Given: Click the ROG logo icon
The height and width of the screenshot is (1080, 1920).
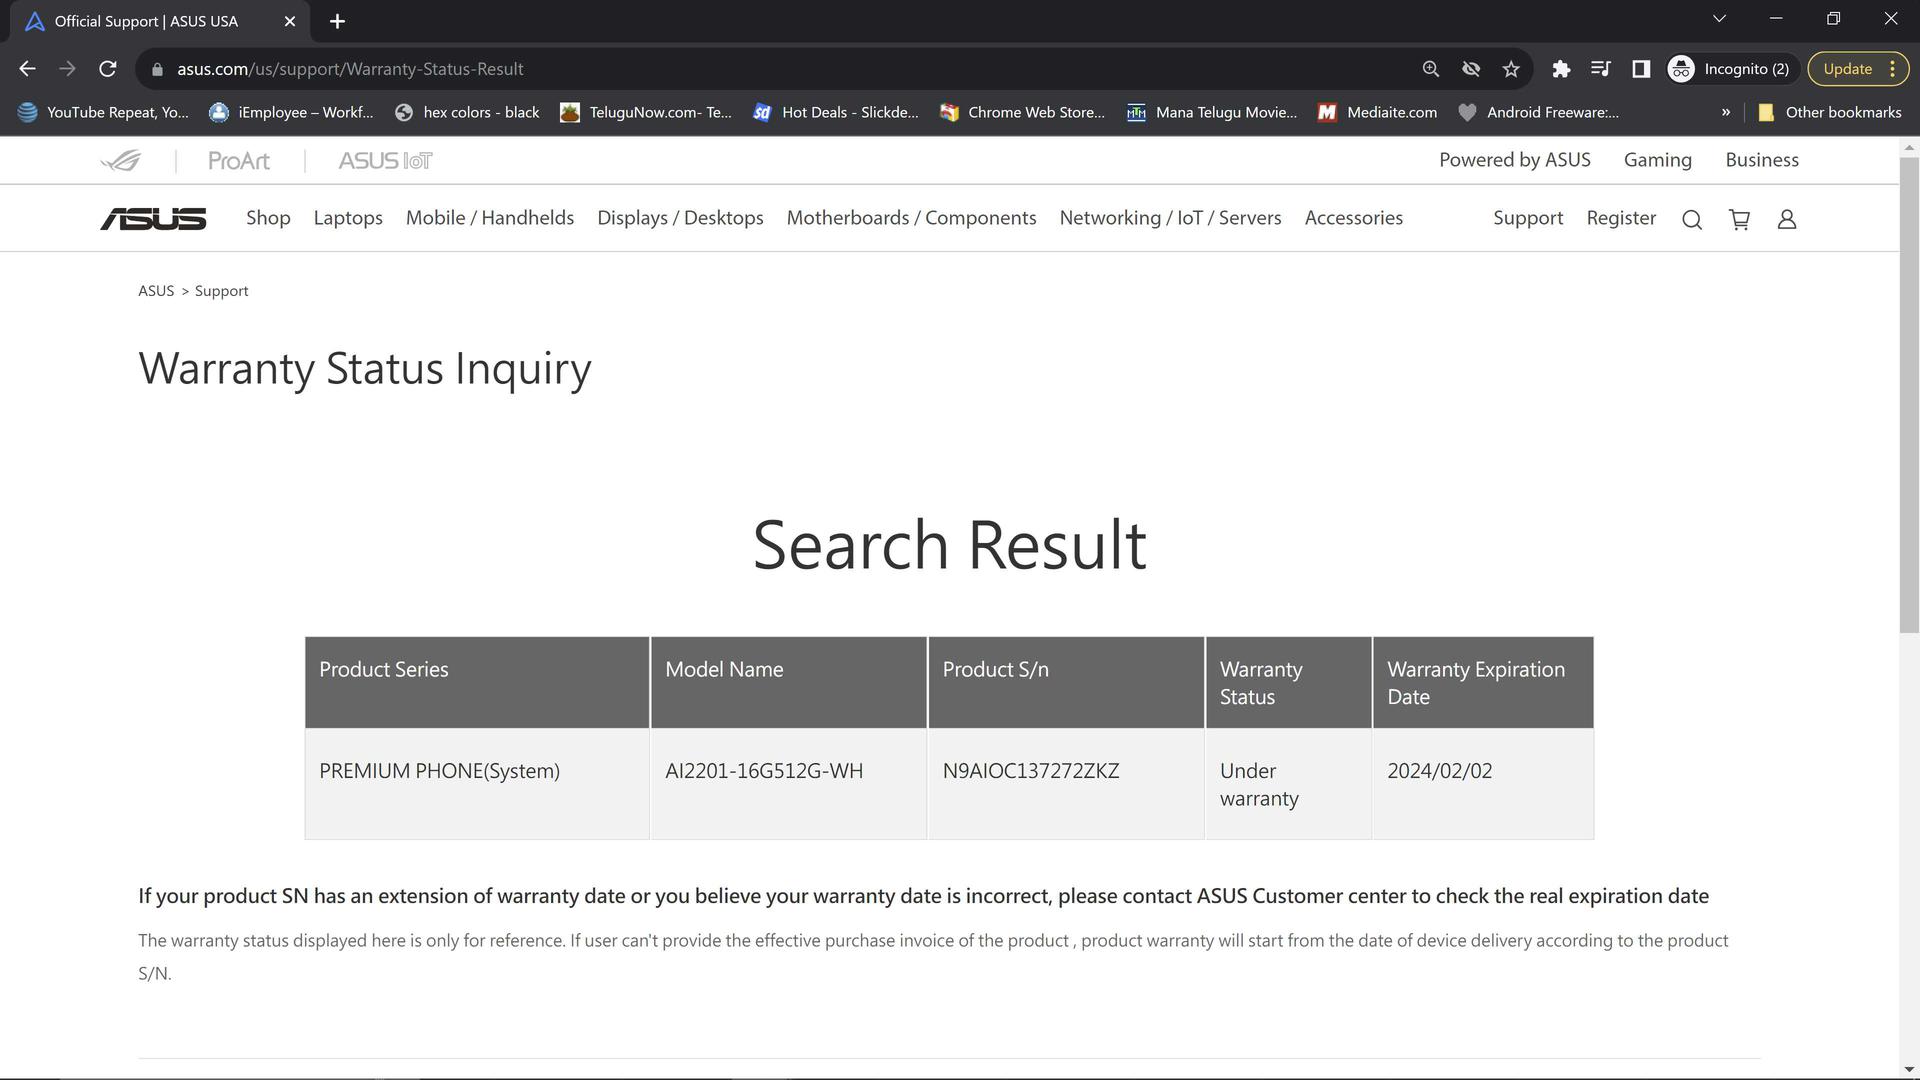Looking at the screenshot, I should (x=121, y=160).
